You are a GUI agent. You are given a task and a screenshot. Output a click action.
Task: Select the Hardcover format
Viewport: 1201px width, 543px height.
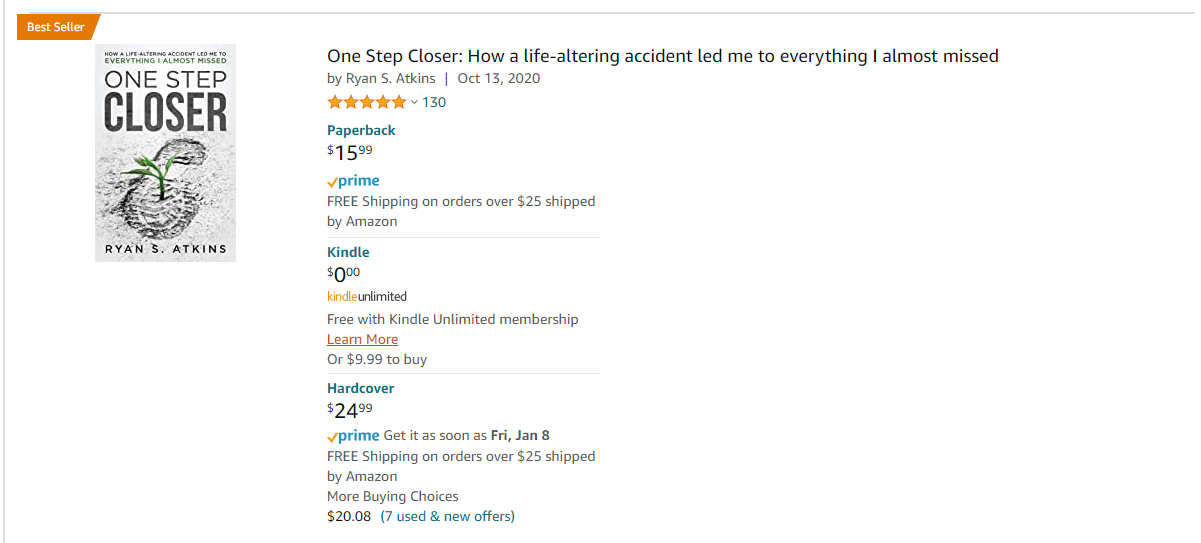361,388
